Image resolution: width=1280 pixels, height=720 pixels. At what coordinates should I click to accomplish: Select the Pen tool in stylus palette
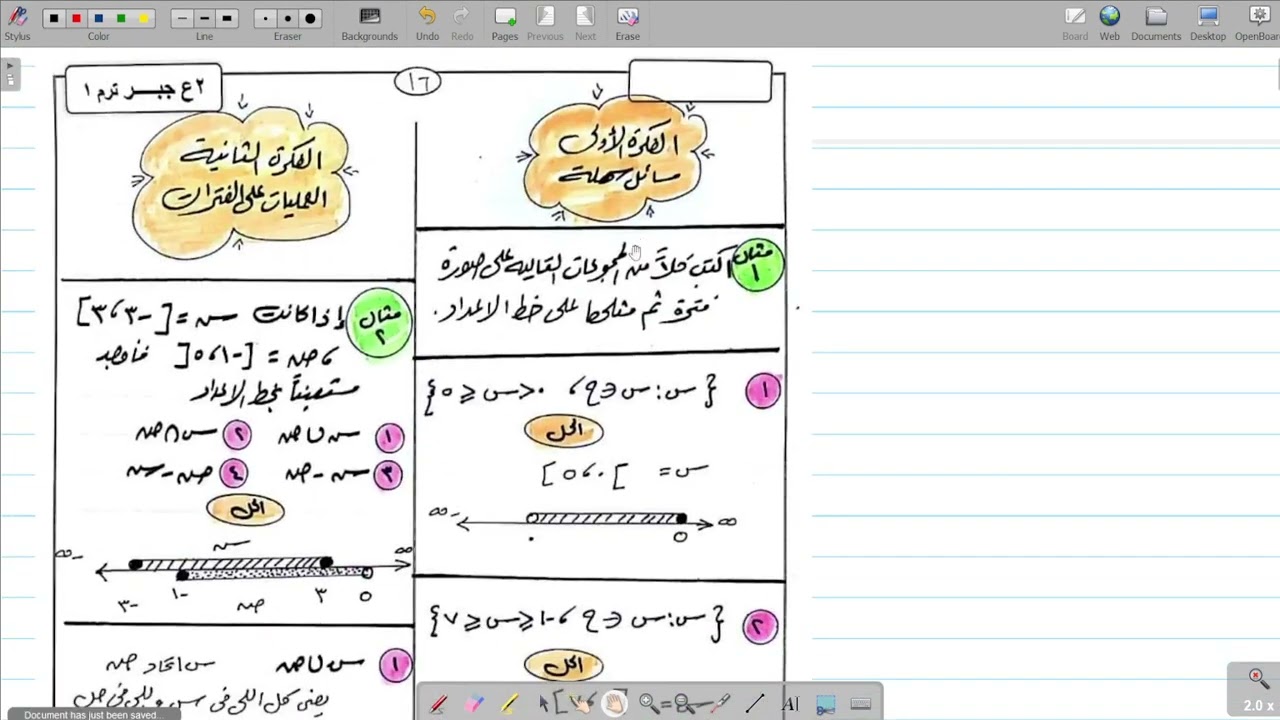click(x=438, y=704)
